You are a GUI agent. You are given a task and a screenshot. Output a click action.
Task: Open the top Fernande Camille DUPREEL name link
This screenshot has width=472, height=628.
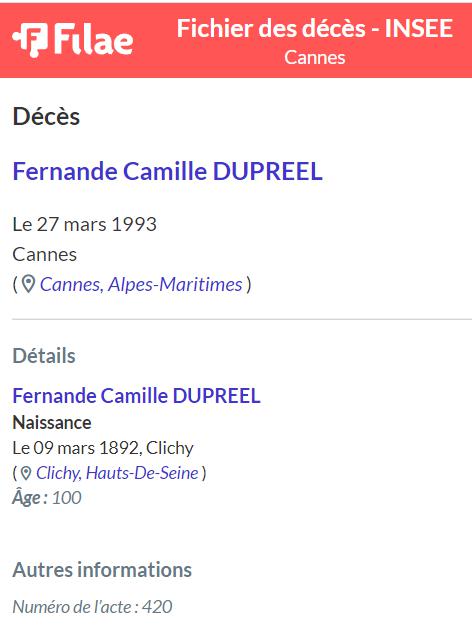(x=167, y=171)
